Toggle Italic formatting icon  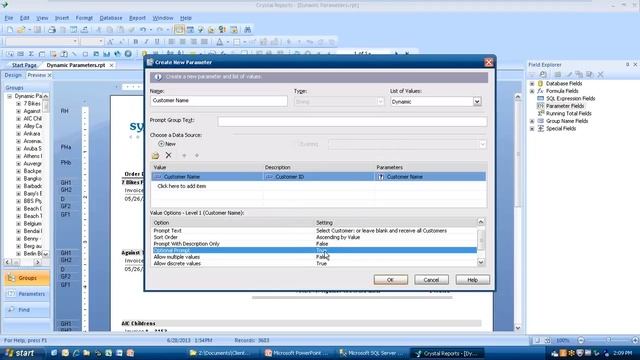[x=146, y=41]
